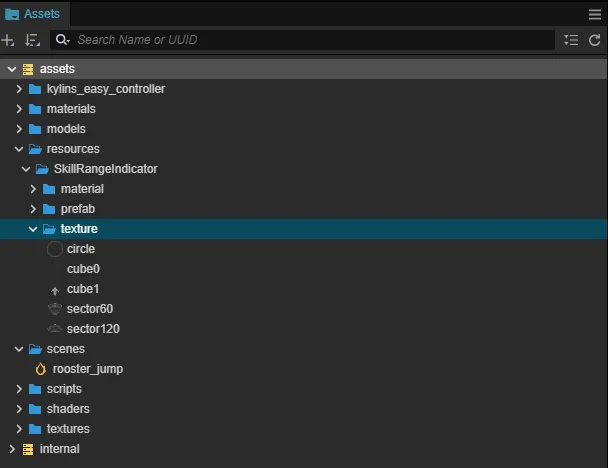Click the collapse all folders icon

point(571,40)
